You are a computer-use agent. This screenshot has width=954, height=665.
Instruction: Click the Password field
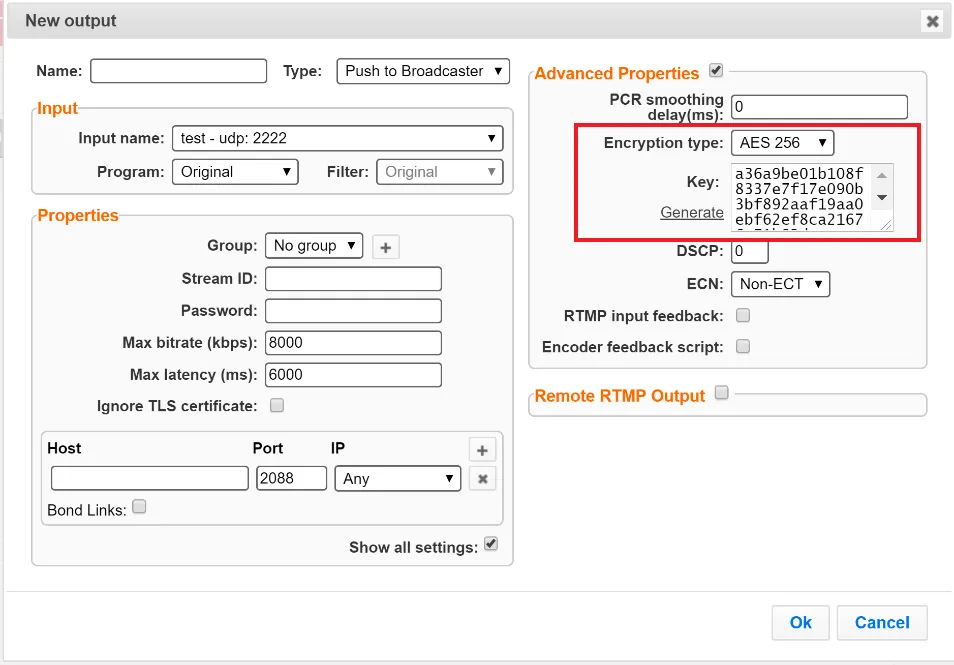point(353,311)
